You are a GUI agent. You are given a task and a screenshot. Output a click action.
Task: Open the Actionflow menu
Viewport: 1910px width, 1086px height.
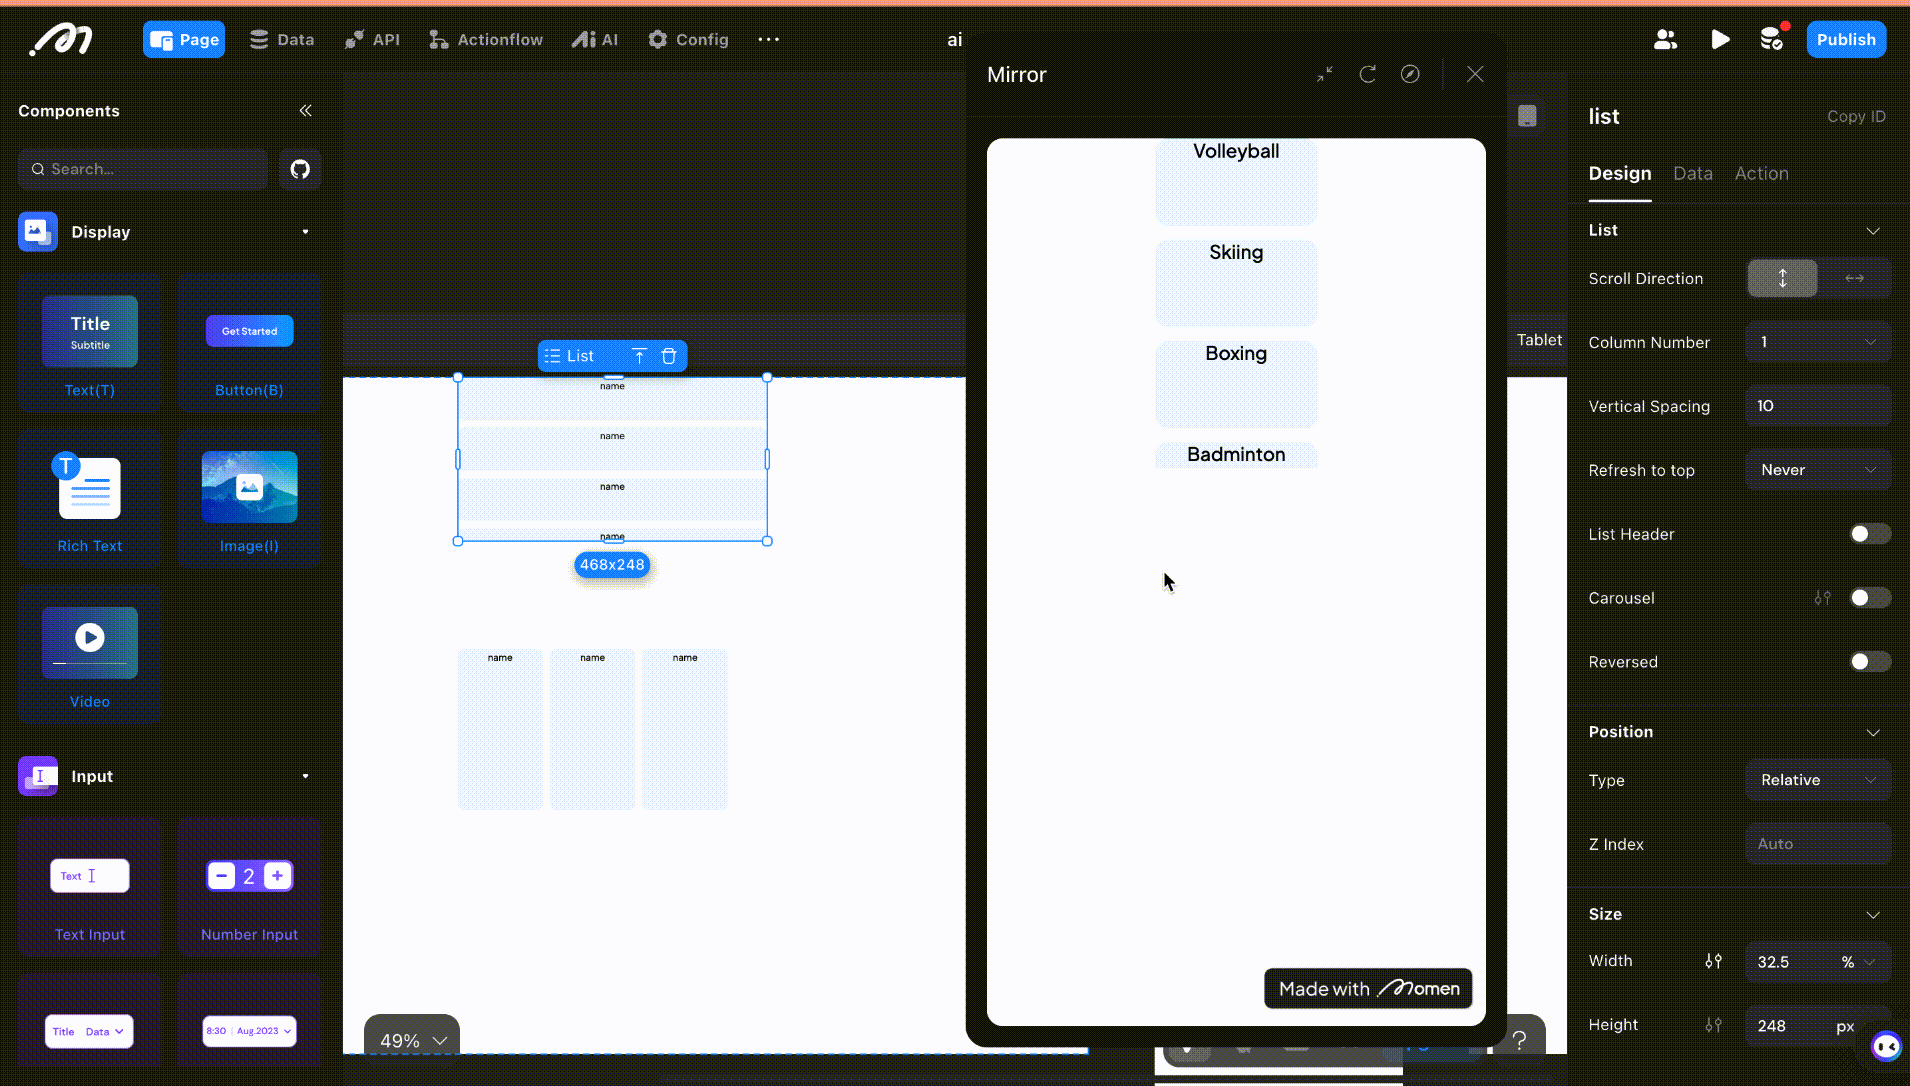[x=486, y=40]
